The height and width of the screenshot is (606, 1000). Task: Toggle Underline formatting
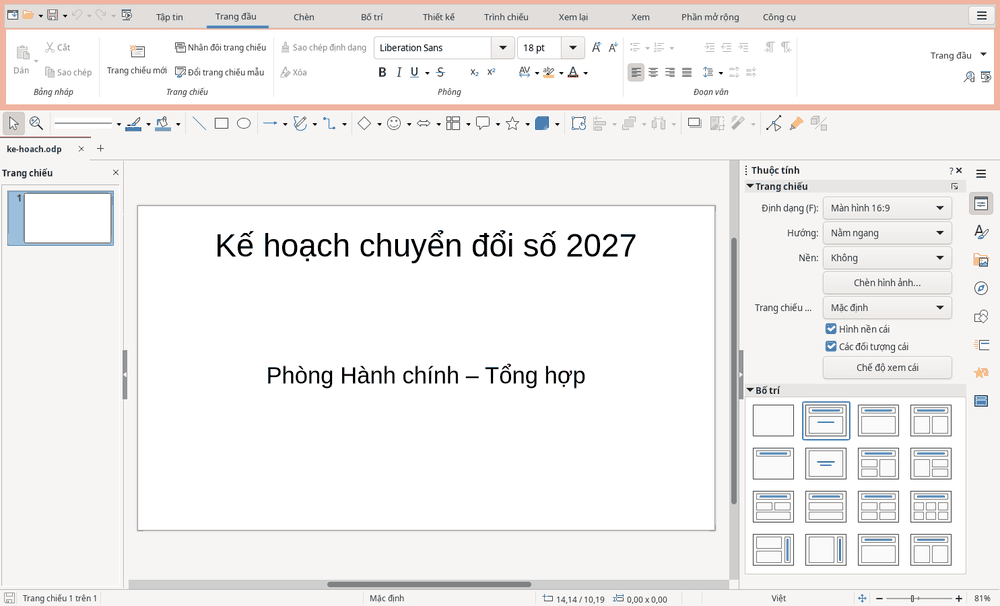coord(415,72)
